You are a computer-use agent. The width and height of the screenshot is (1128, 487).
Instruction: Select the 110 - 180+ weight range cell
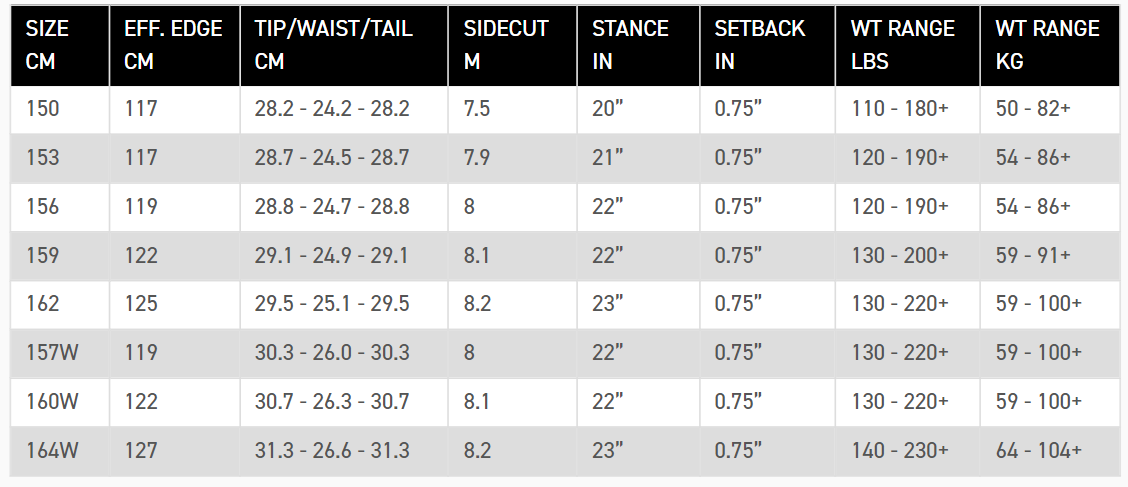[x=899, y=109]
